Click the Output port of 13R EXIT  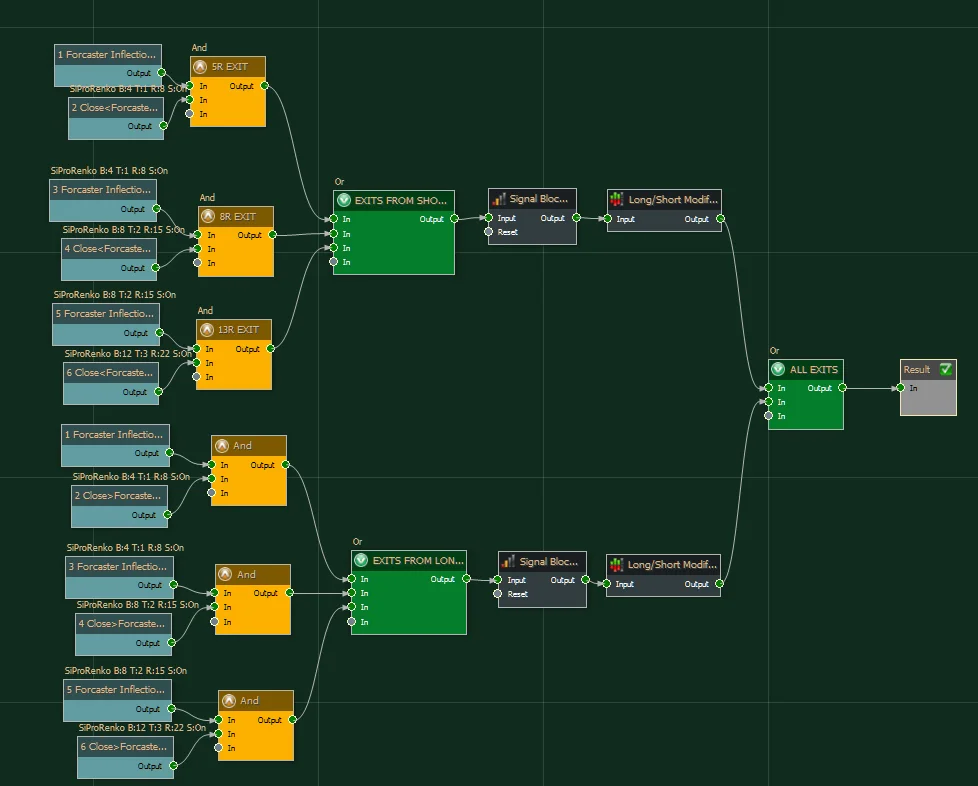[271, 349]
